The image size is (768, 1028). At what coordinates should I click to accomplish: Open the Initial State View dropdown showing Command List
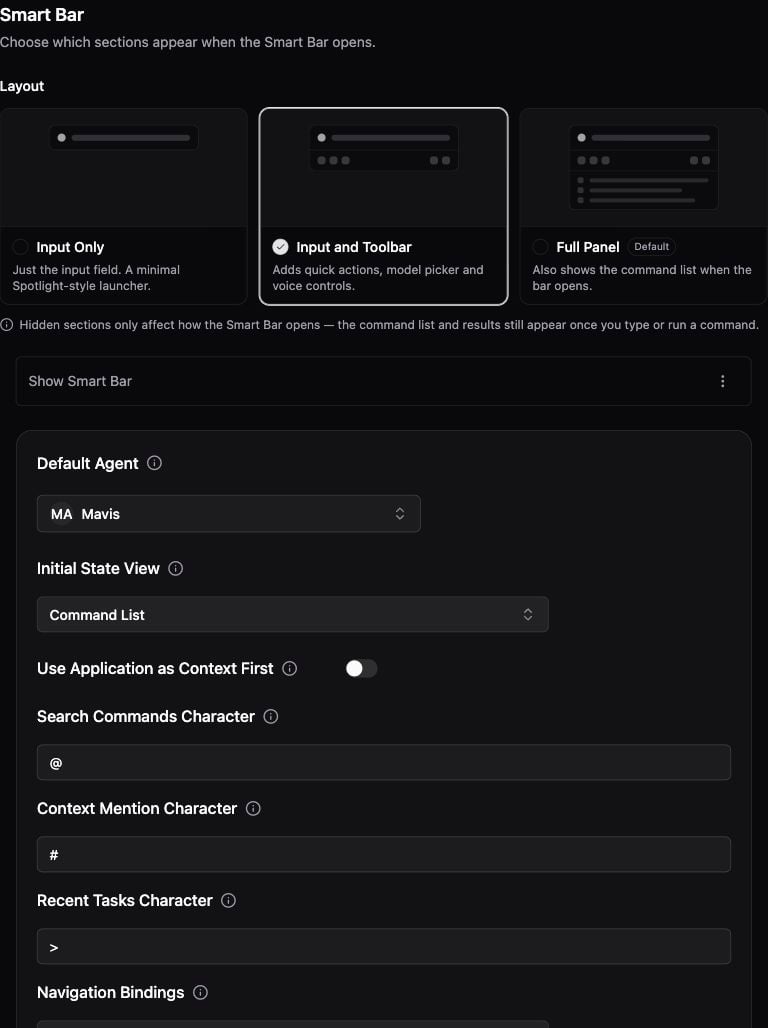pos(293,614)
